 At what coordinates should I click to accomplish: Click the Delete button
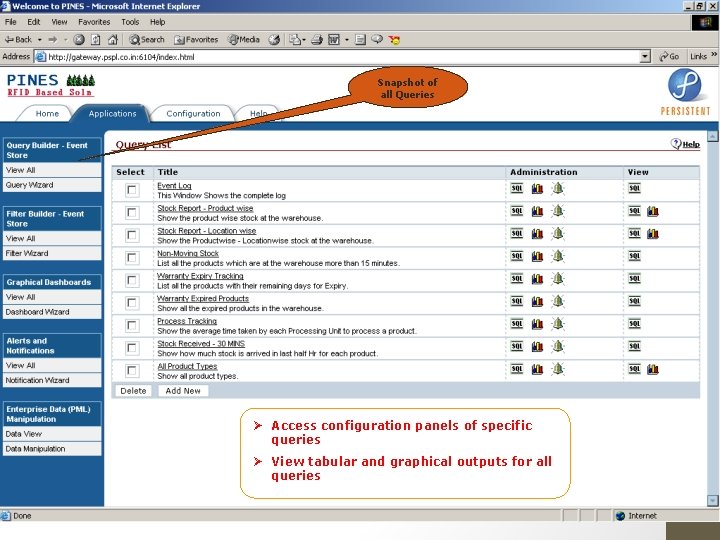pyautogui.click(x=133, y=391)
